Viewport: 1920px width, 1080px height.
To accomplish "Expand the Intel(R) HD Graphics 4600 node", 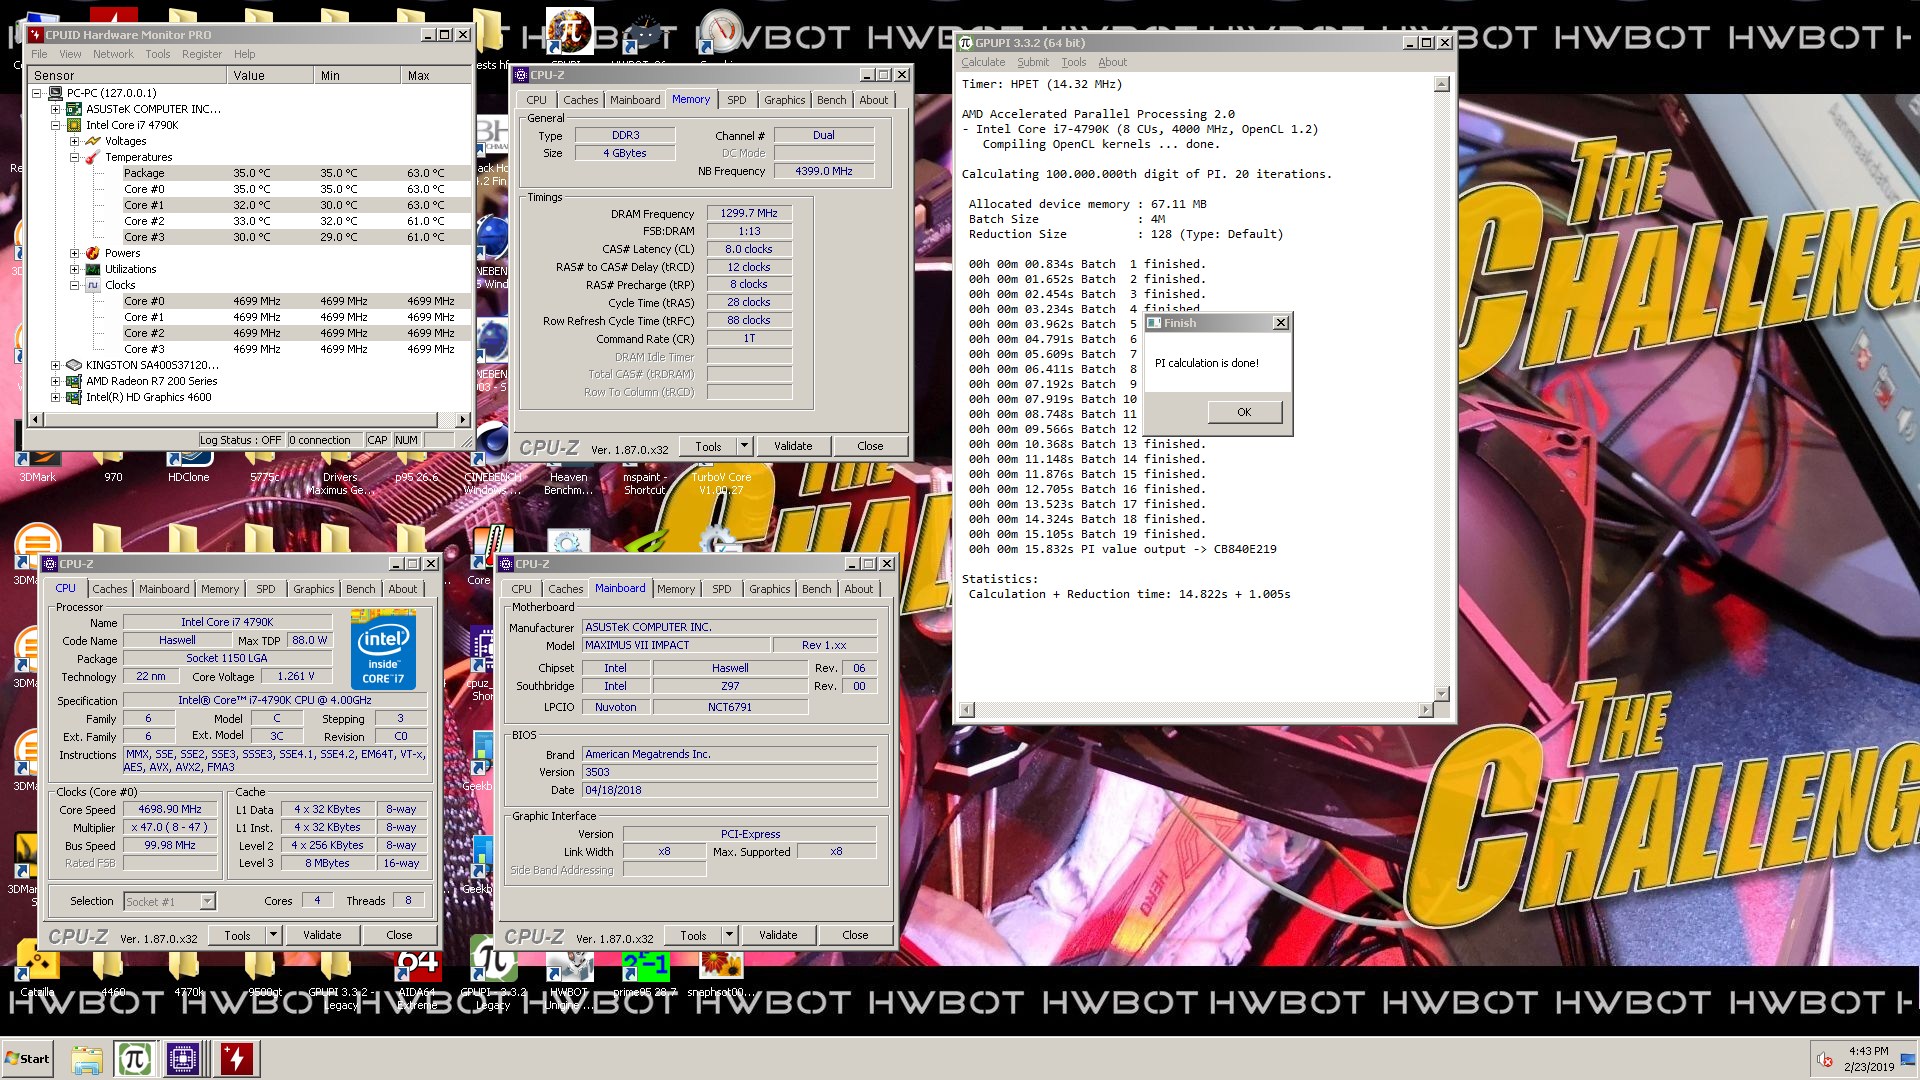I will click(56, 397).
